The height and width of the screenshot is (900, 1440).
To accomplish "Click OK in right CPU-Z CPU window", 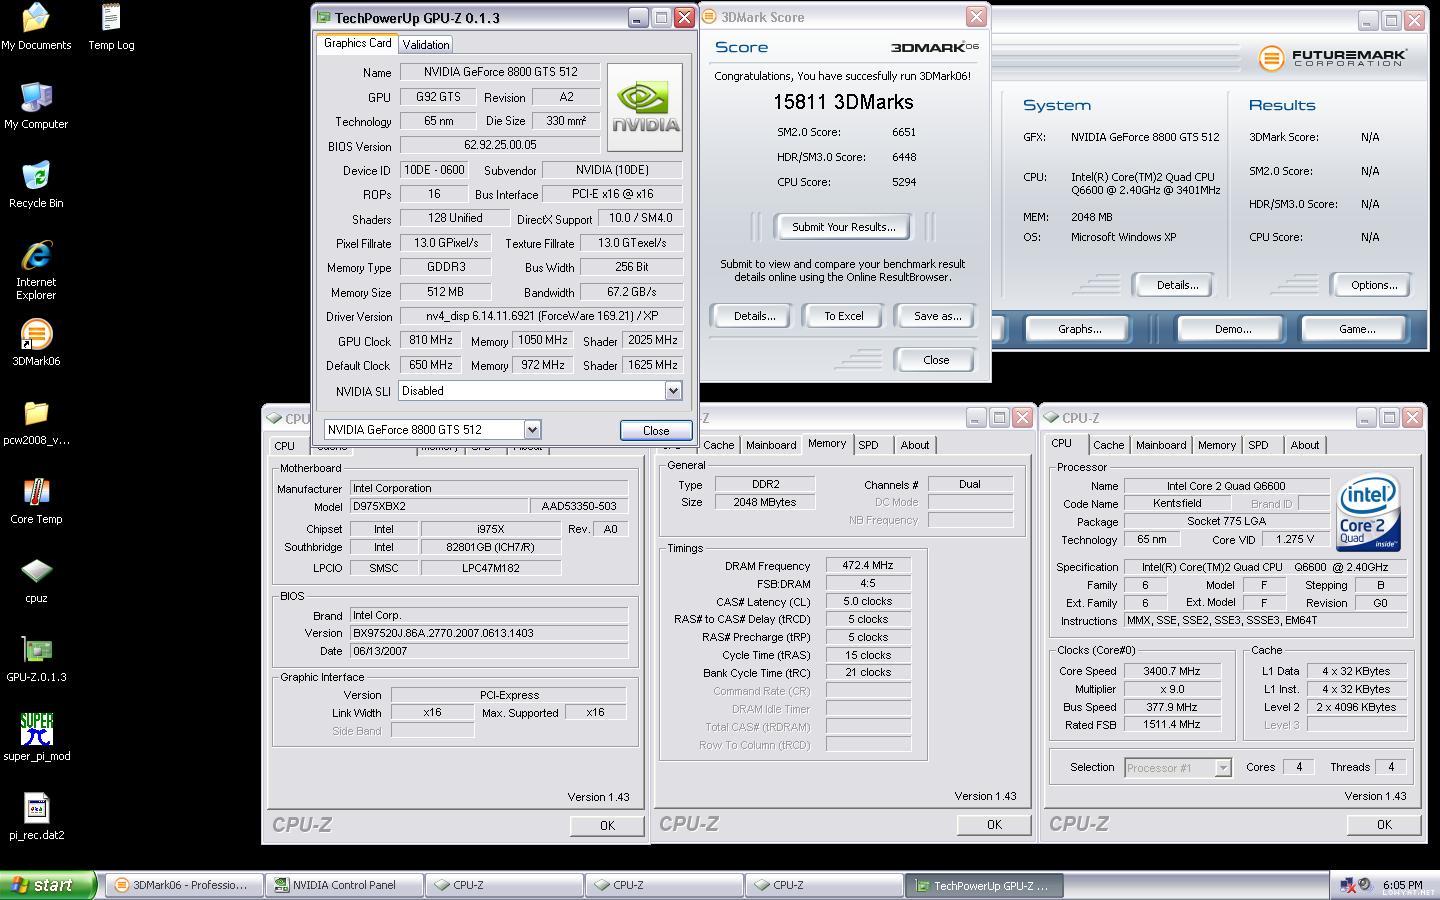I will (1383, 824).
